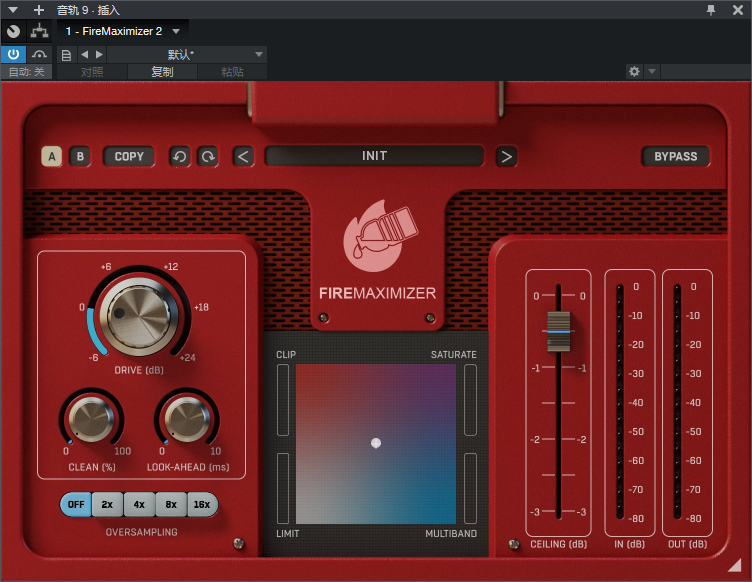
Task: Click the resize corner triangle icon
Action: point(734,566)
